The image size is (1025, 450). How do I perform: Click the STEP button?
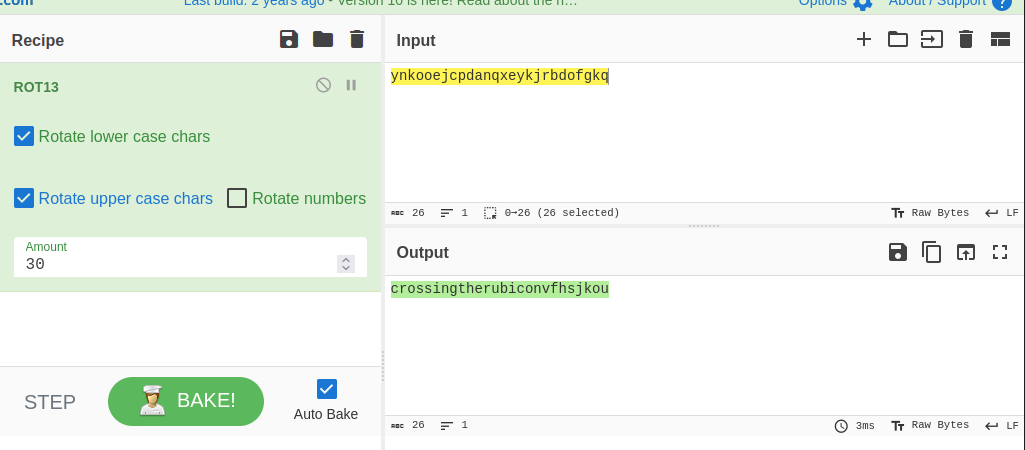pos(50,402)
